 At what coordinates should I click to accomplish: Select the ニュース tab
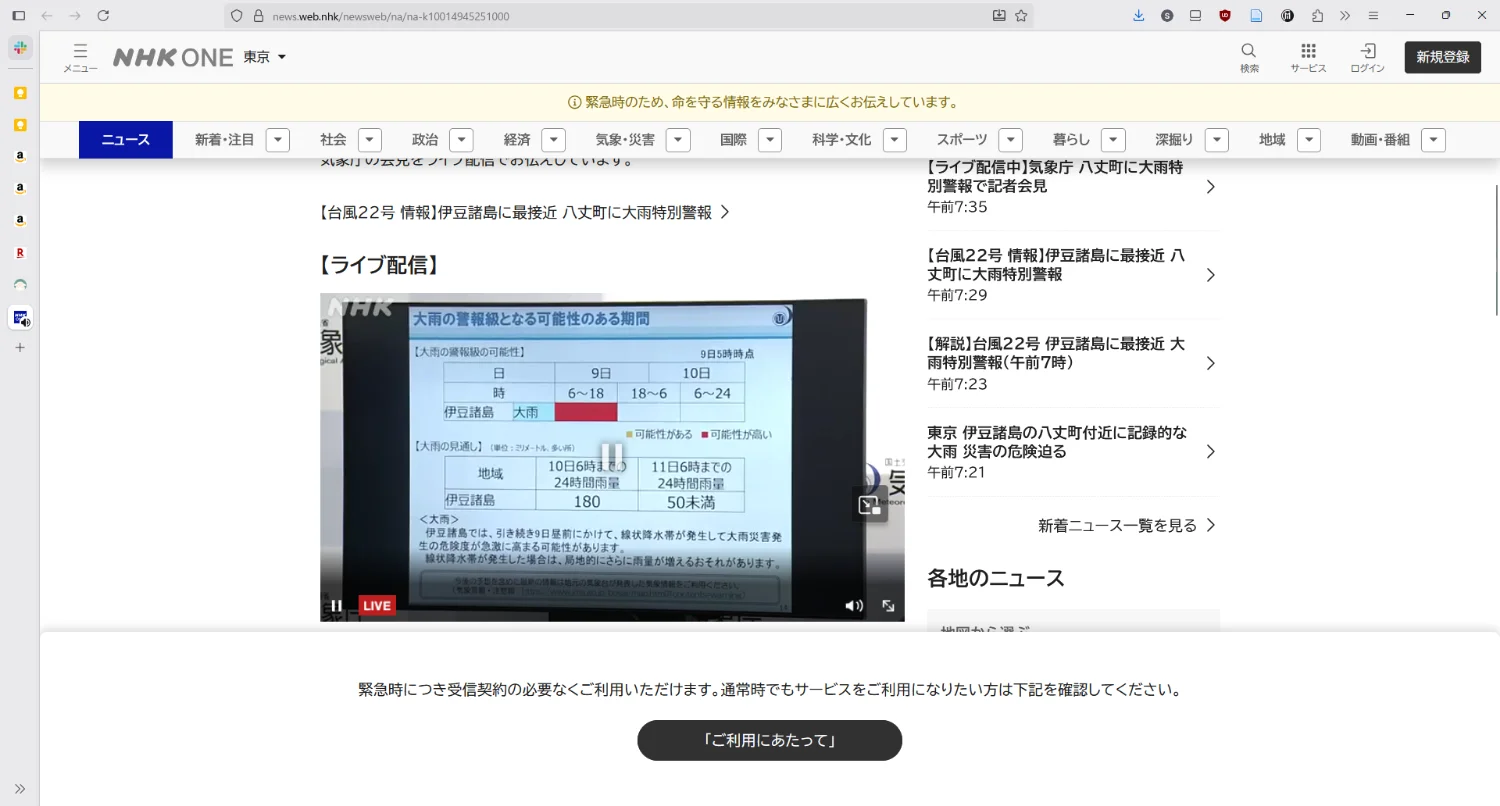(126, 140)
